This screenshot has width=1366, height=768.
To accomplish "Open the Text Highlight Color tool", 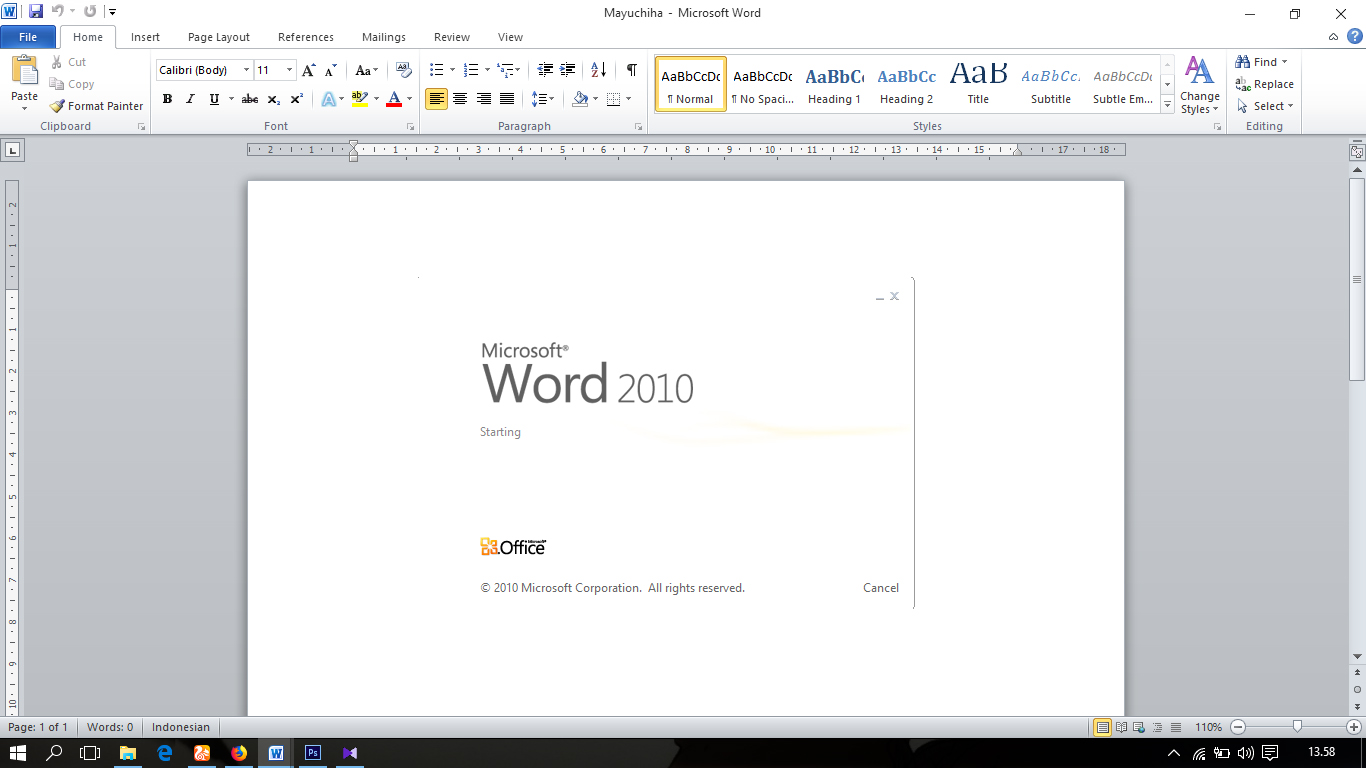I will point(359,99).
